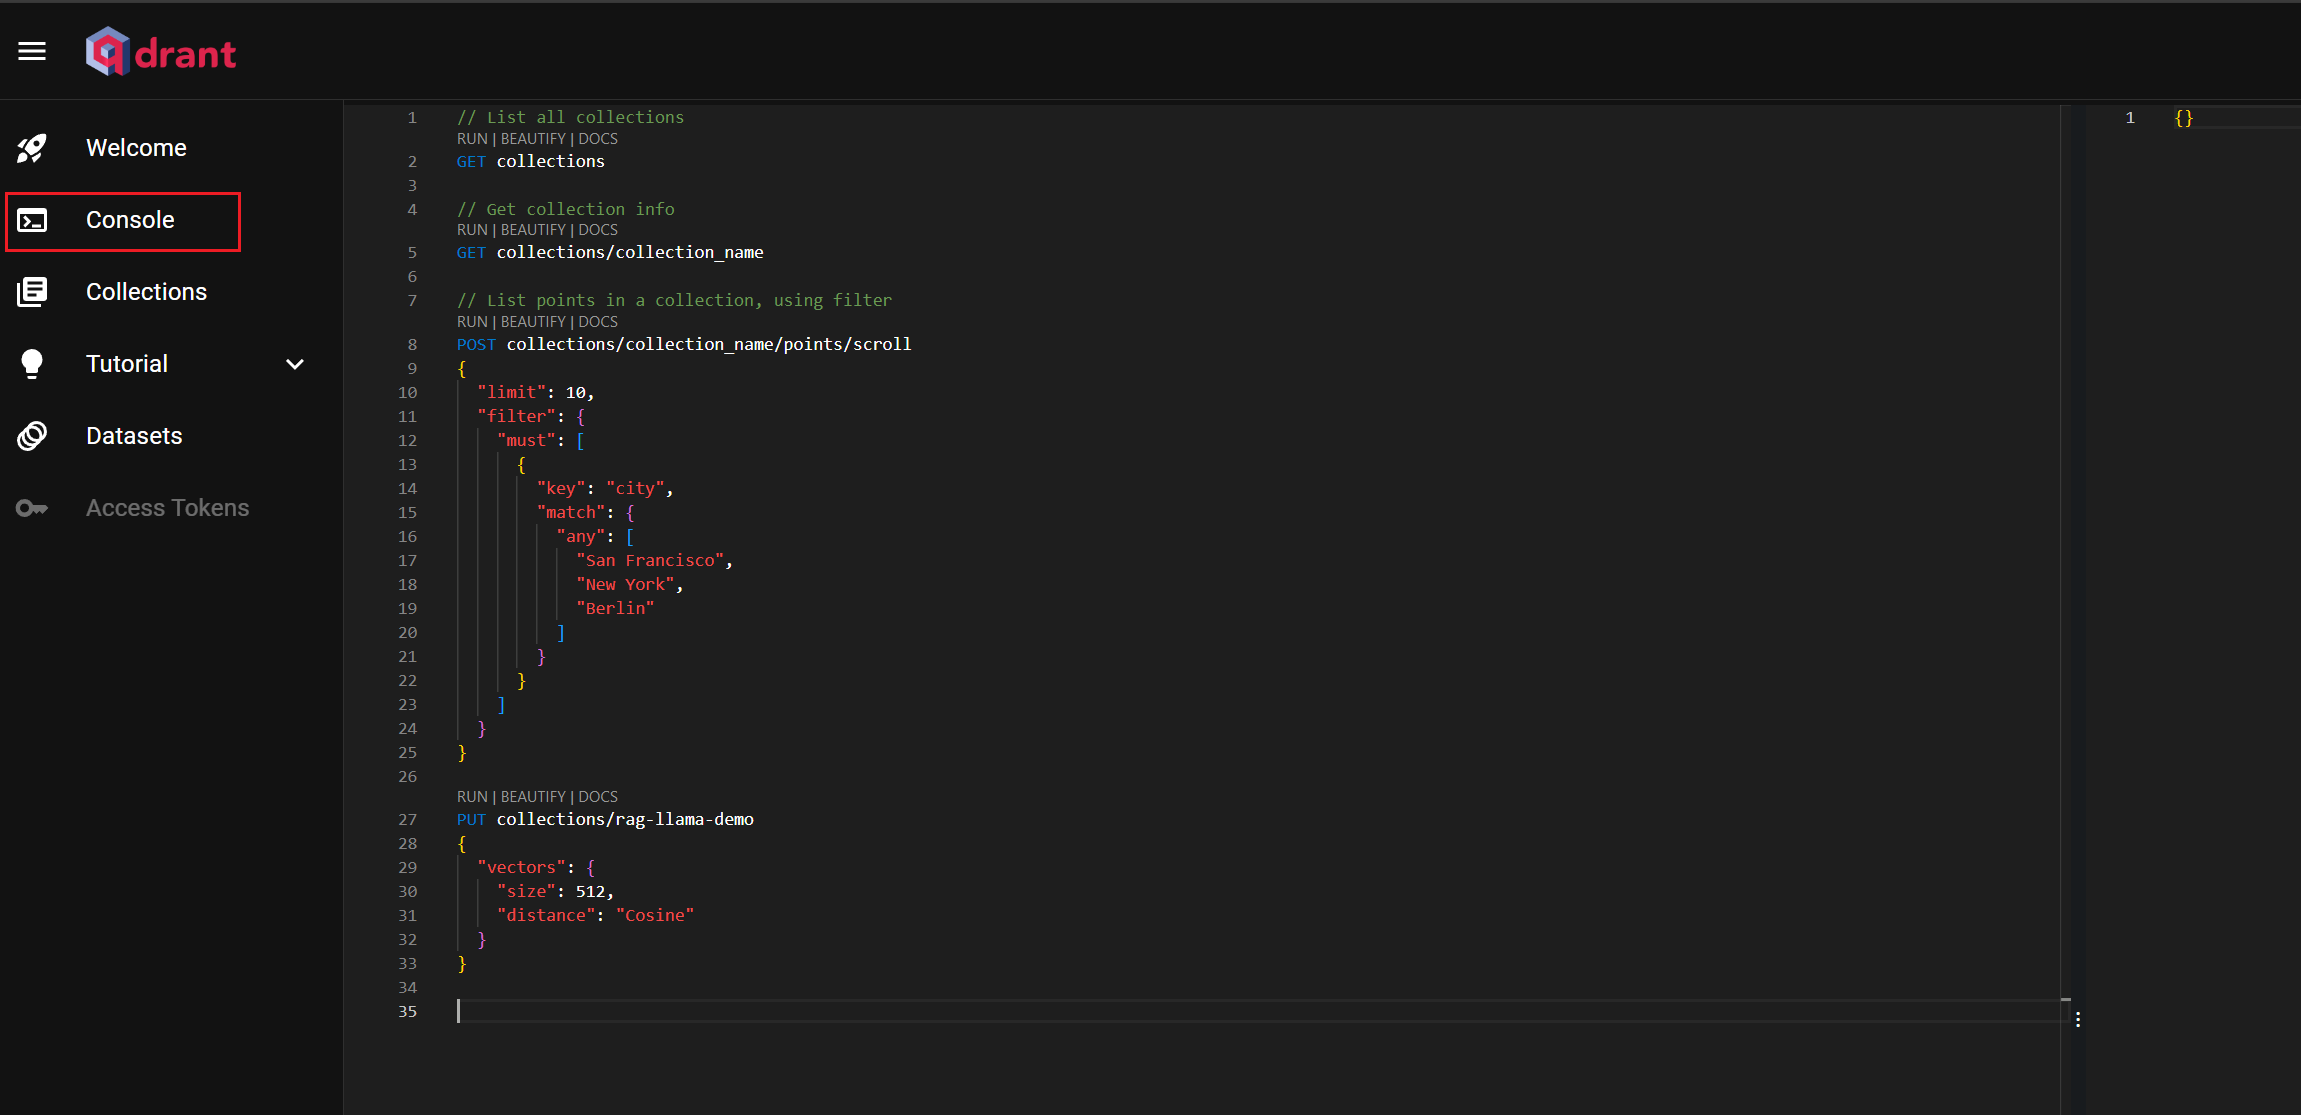Expand the Tutorial submenu chevron

coord(294,364)
